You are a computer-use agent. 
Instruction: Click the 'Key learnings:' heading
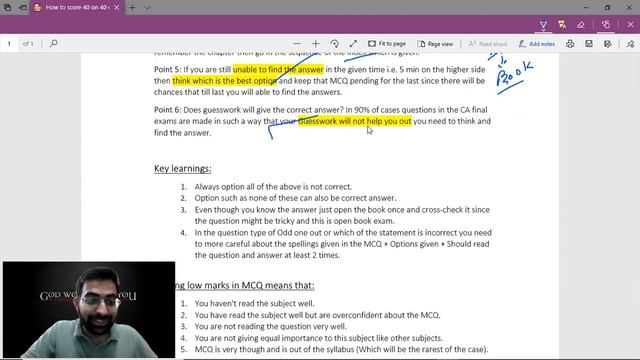[x=182, y=168]
